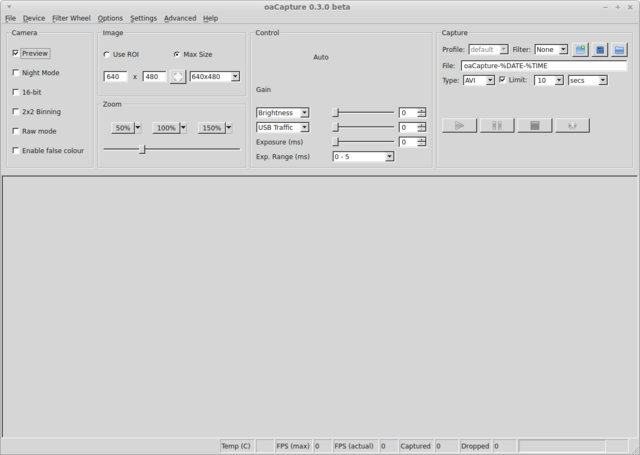
Task: Open the Limit value 10 dropdown
Action: pyautogui.click(x=549, y=80)
